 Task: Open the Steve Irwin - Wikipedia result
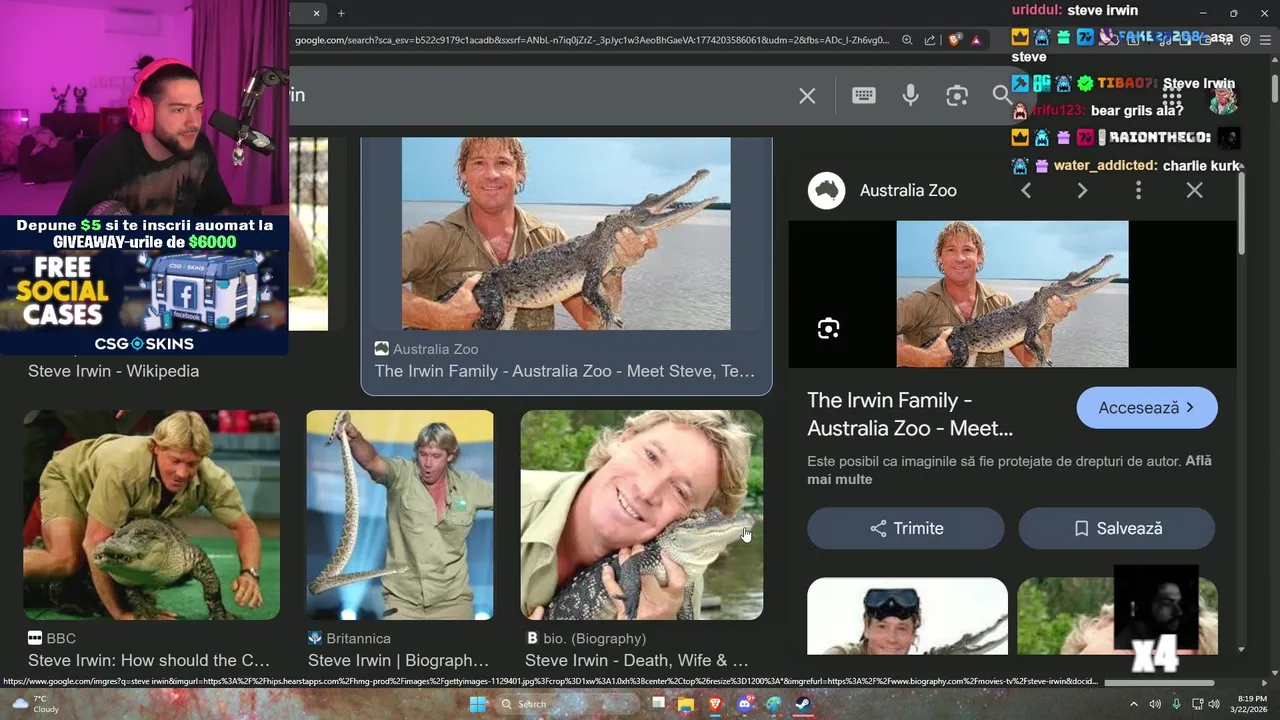[x=113, y=371]
